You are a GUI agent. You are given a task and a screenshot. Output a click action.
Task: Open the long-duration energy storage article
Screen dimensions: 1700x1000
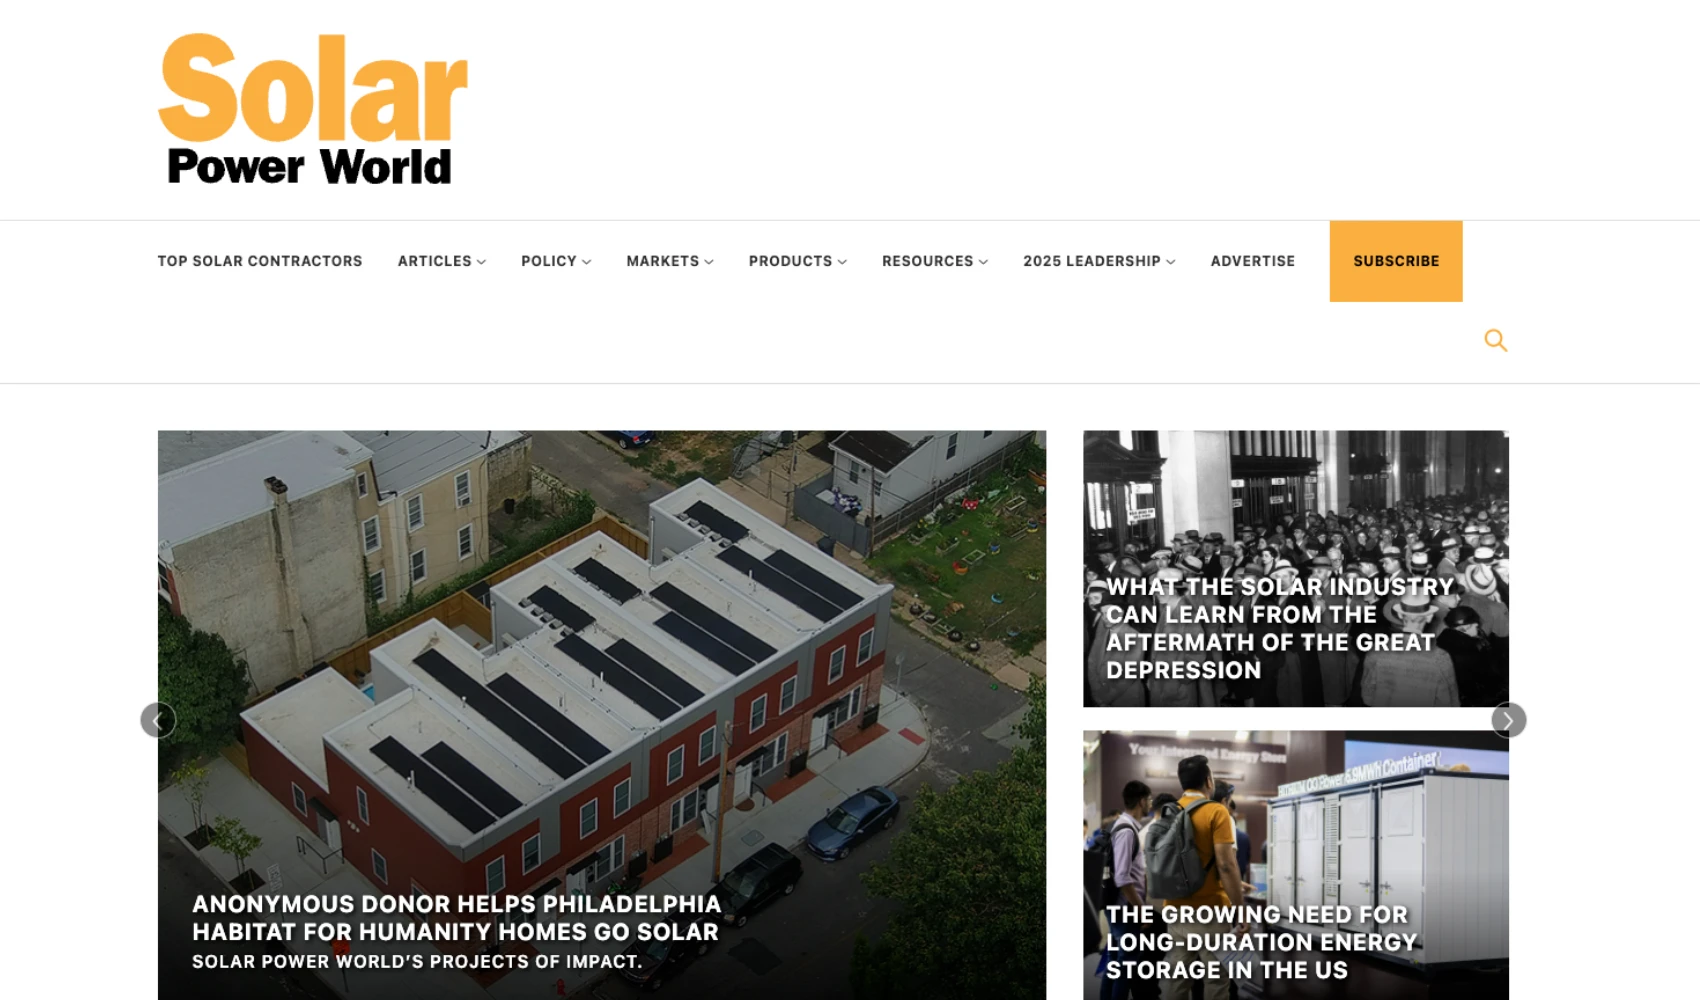[1261, 941]
